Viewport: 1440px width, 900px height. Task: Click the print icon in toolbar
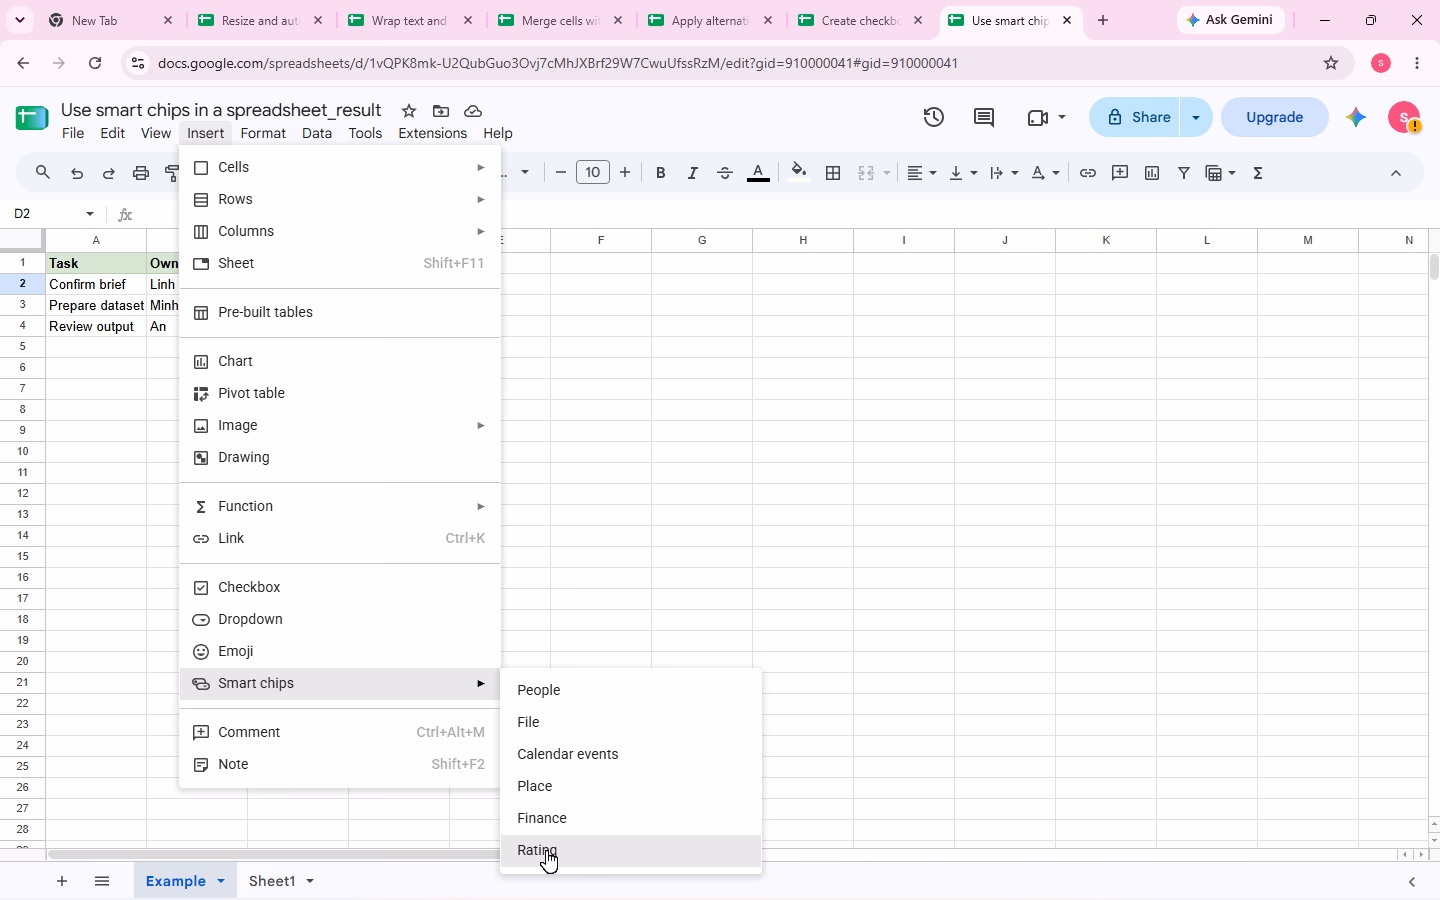pyautogui.click(x=141, y=173)
